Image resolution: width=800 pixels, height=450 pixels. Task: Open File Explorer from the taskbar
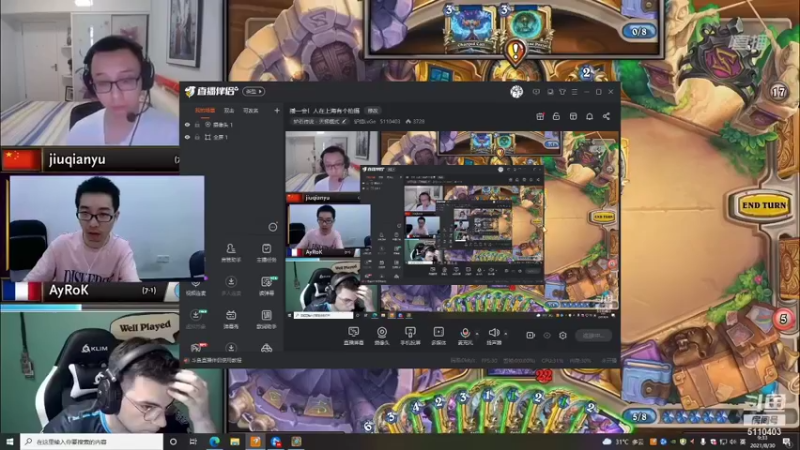(x=235, y=441)
